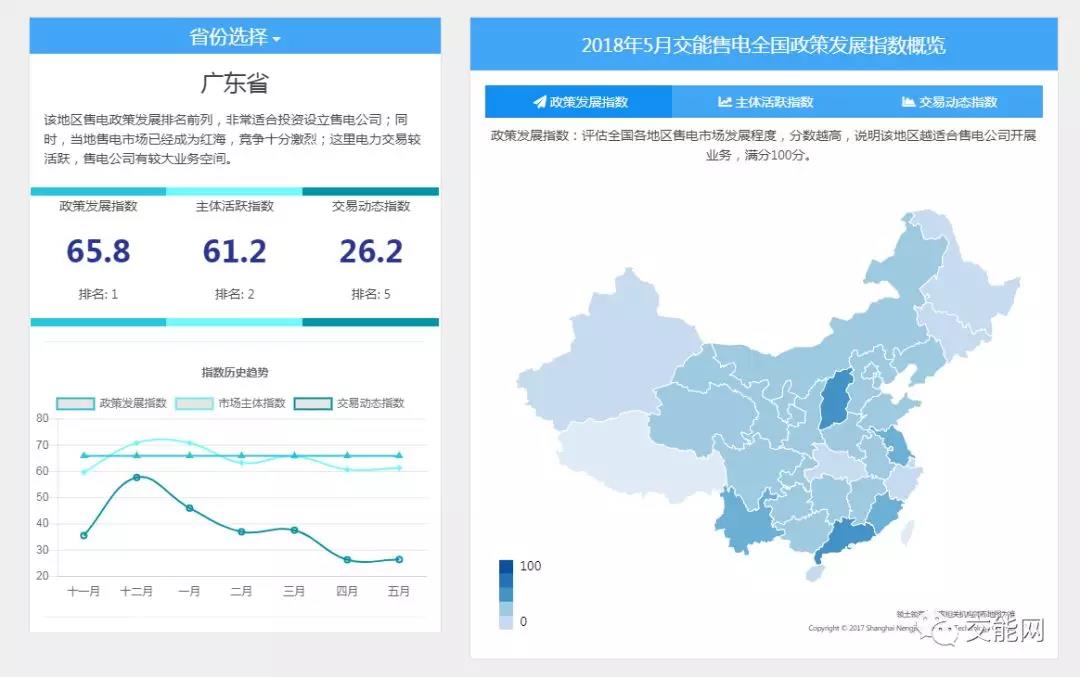Click the line chart icon on 主体活跃指数 tab
This screenshot has width=1080, height=677.
pyautogui.click(x=725, y=102)
